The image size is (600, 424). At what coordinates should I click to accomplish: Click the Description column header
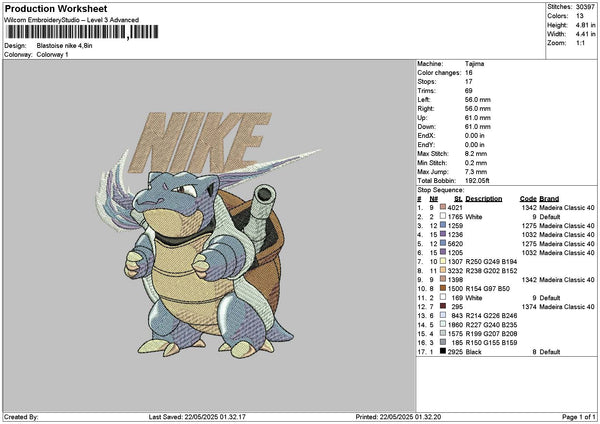[x=484, y=199]
